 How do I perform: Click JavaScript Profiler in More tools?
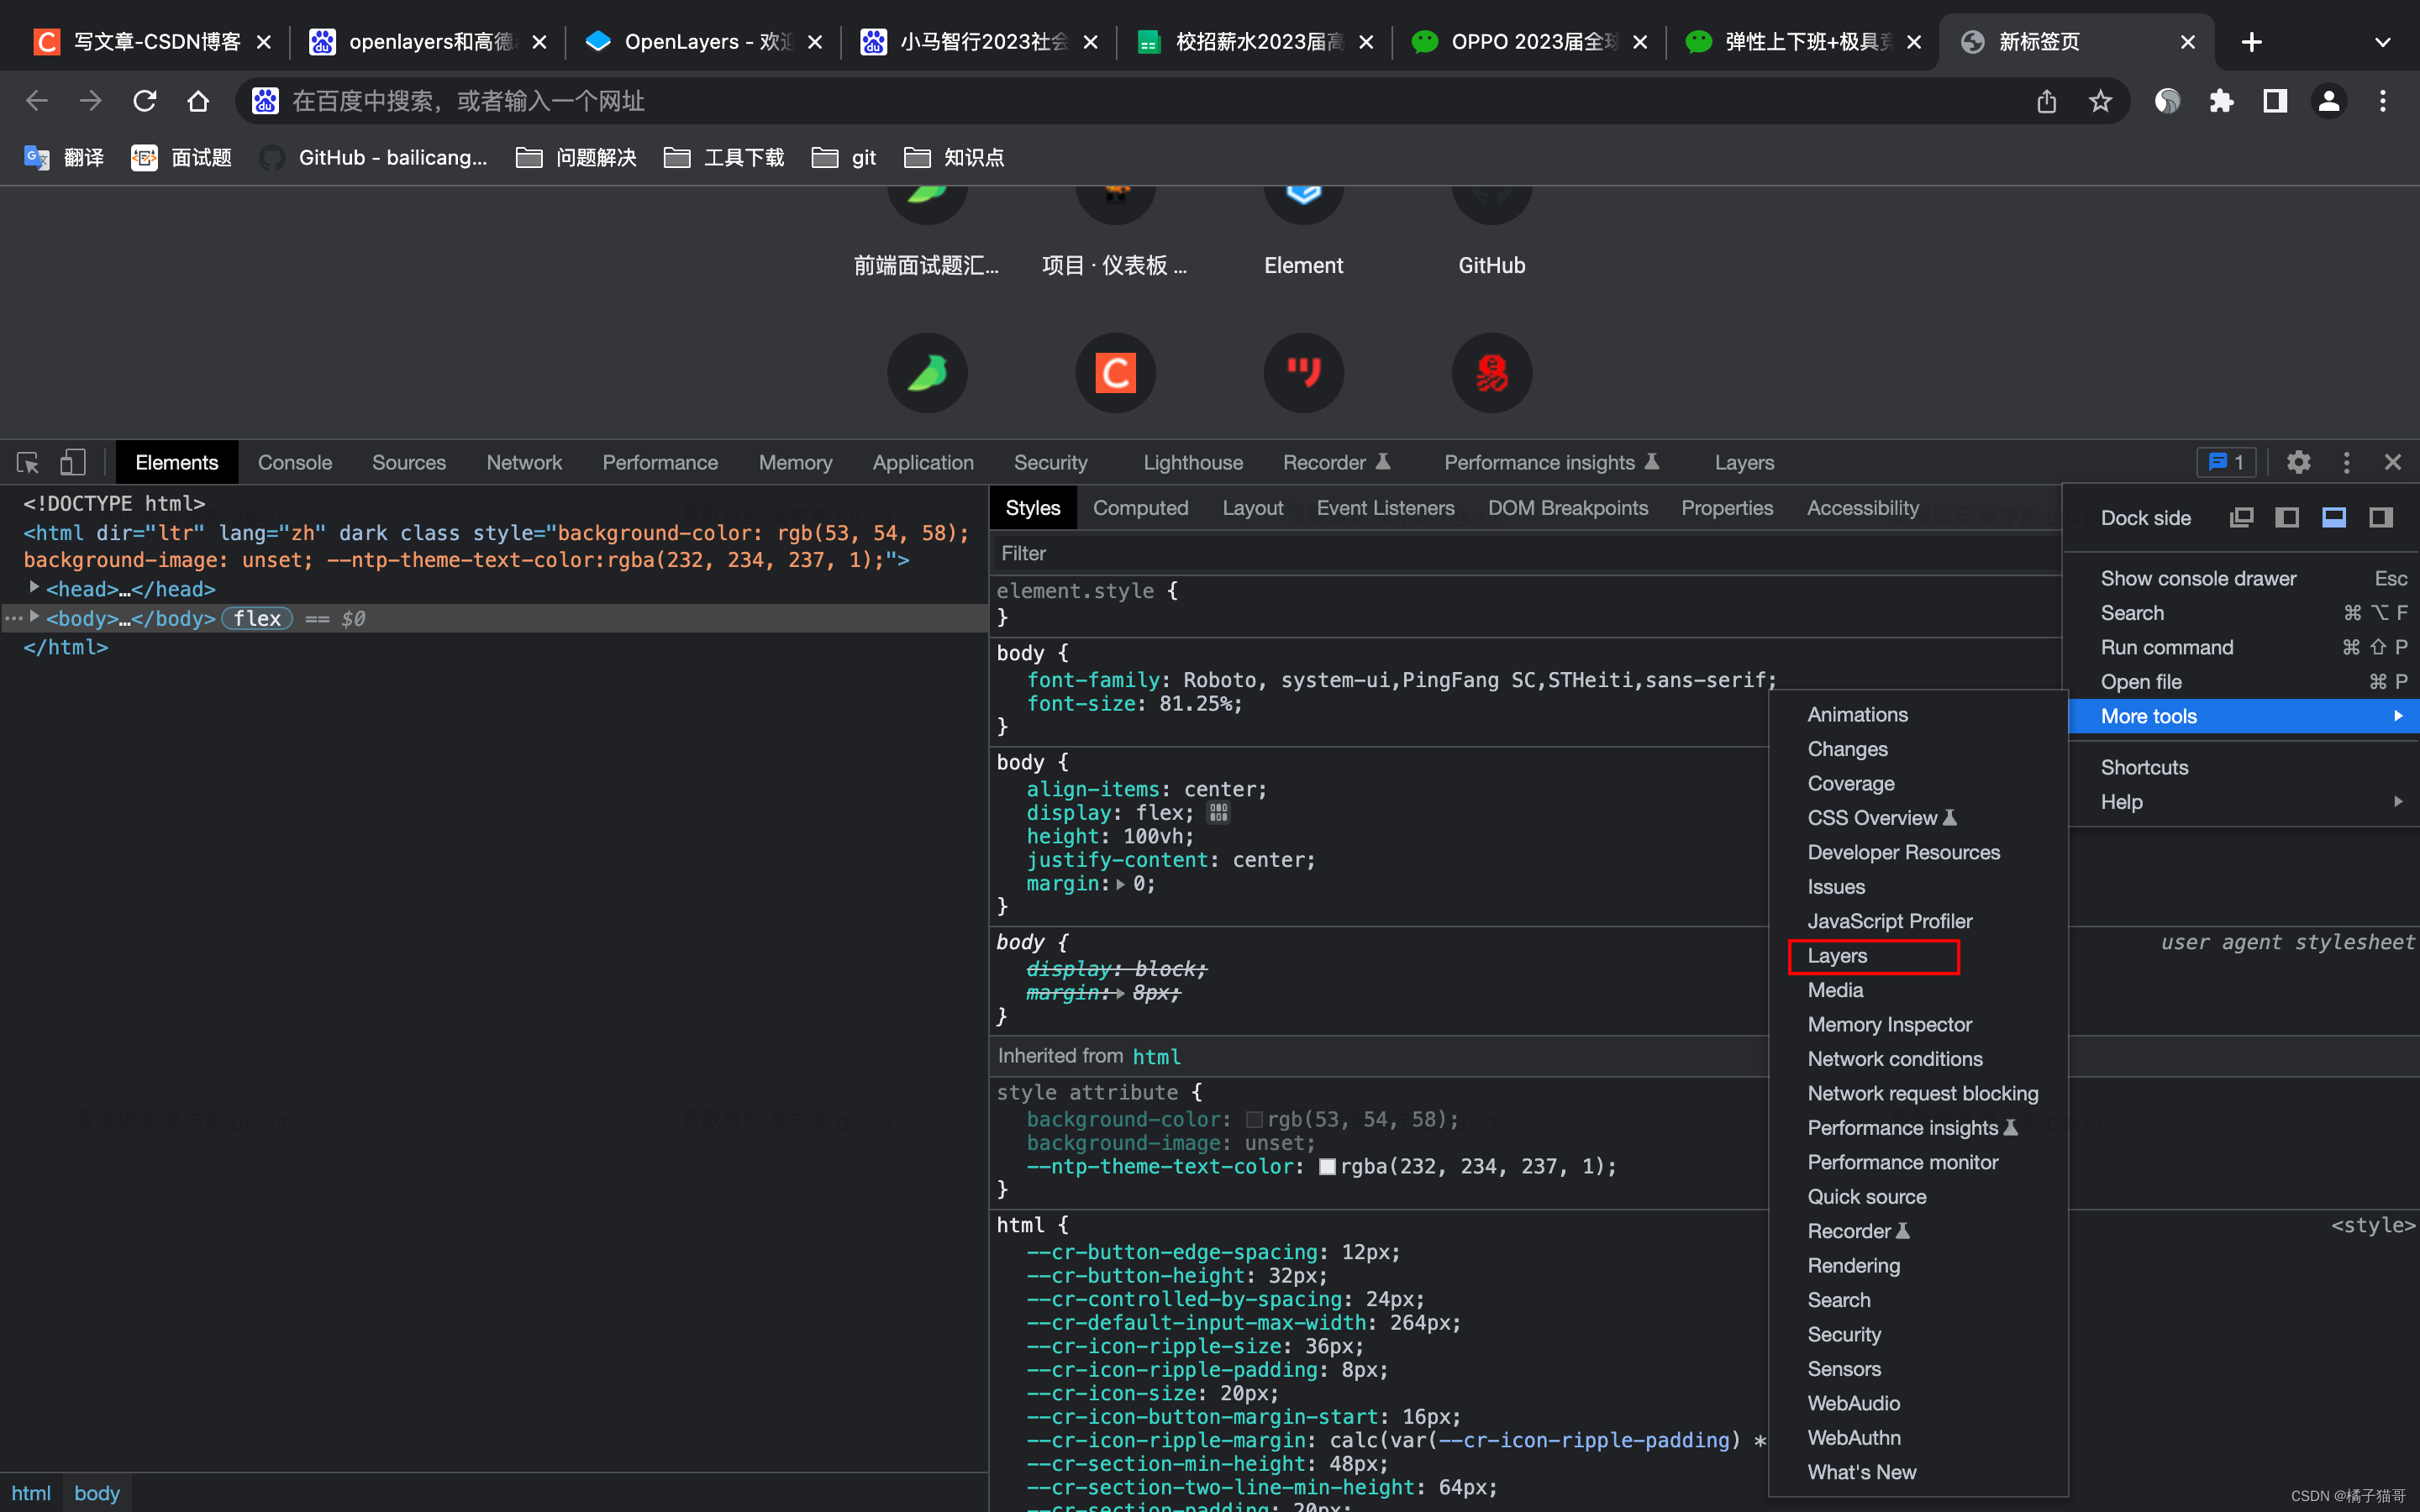(1889, 920)
